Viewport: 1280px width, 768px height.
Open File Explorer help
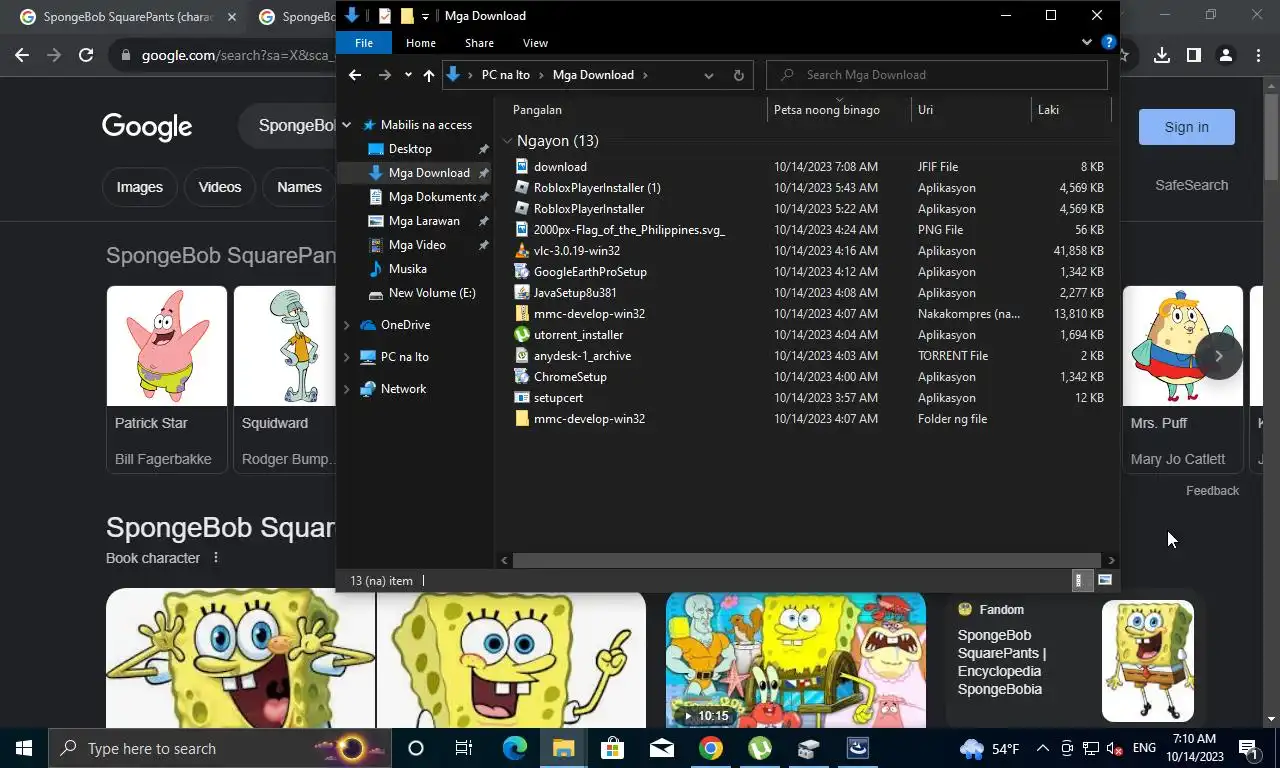click(x=1108, y=43)
